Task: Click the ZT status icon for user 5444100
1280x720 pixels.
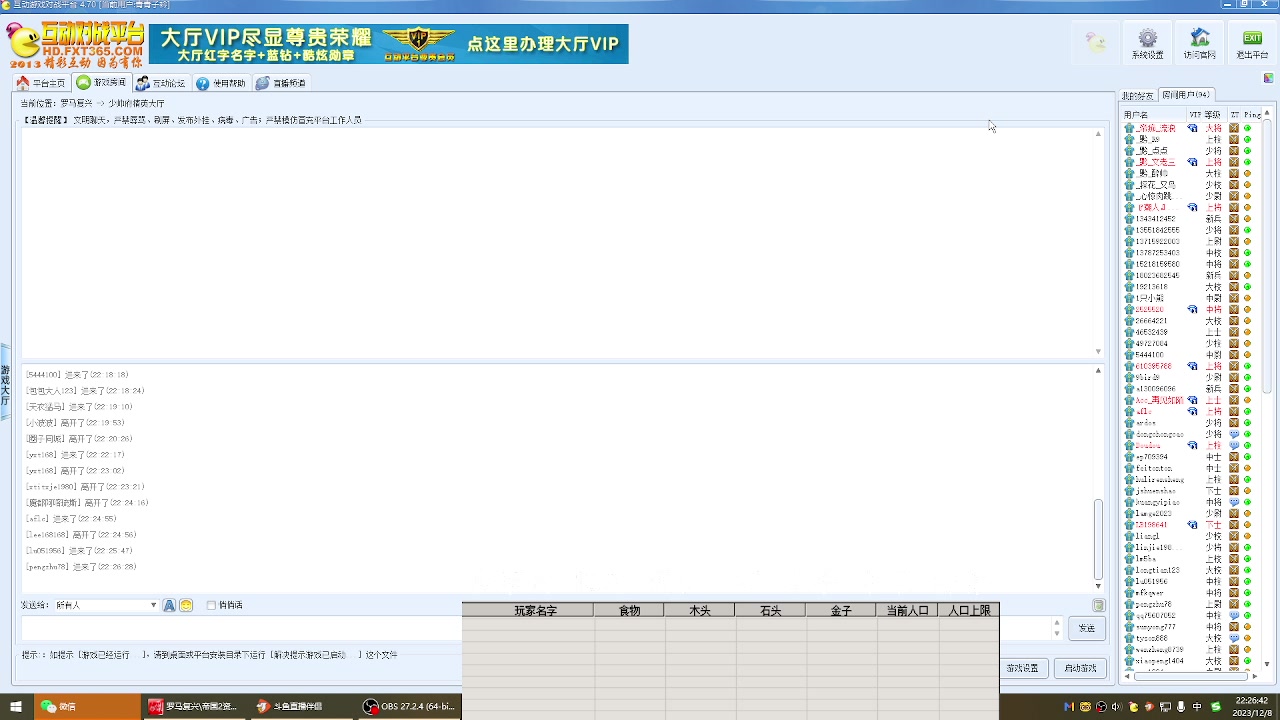Action: (x=1234, y=355)
